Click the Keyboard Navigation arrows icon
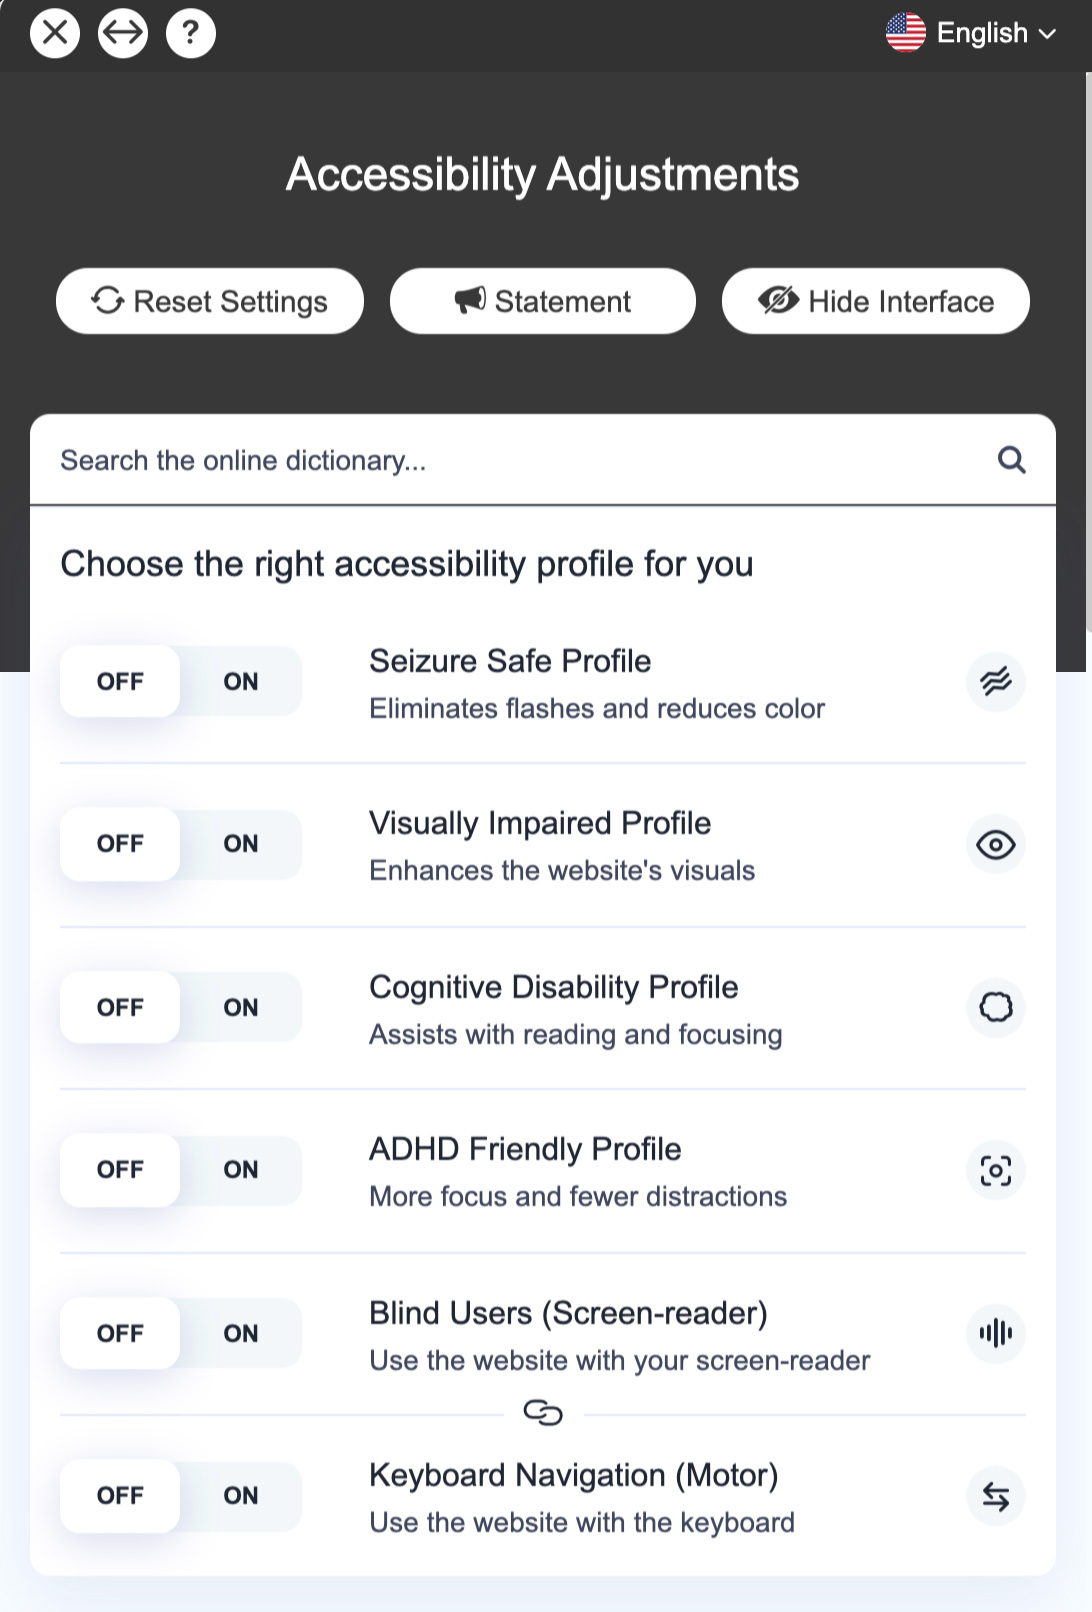The width and height of the screenshot is (1092, 1612). coord(996,1496)
